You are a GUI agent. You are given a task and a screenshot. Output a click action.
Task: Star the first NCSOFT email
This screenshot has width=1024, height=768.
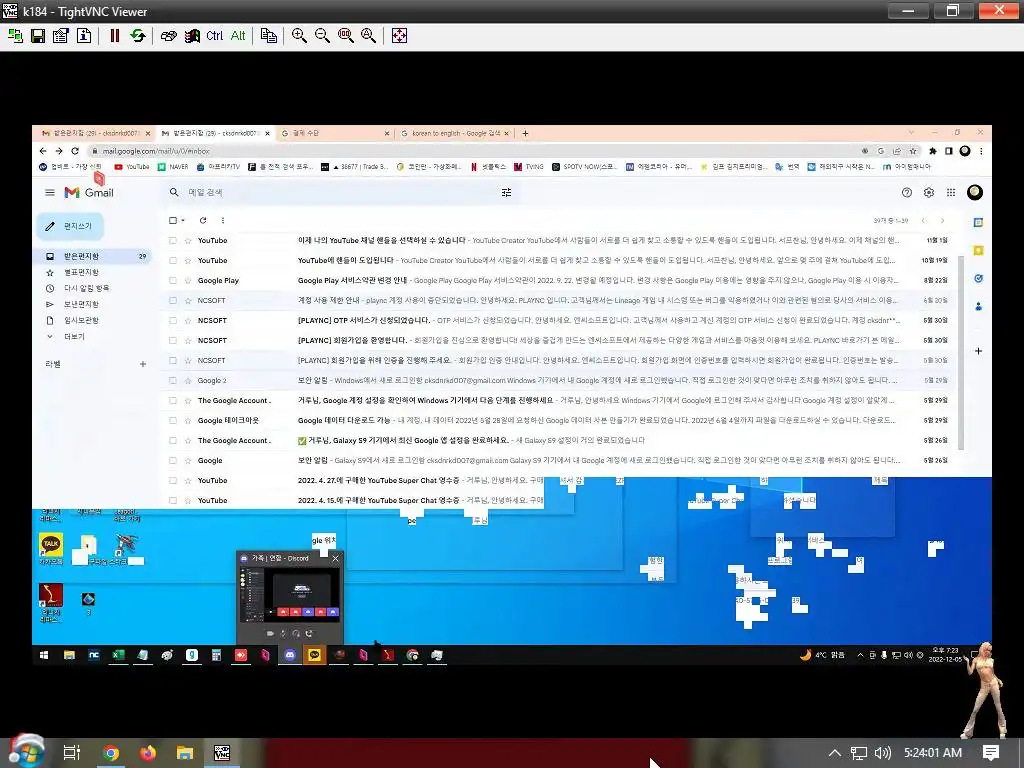point(188,300)
